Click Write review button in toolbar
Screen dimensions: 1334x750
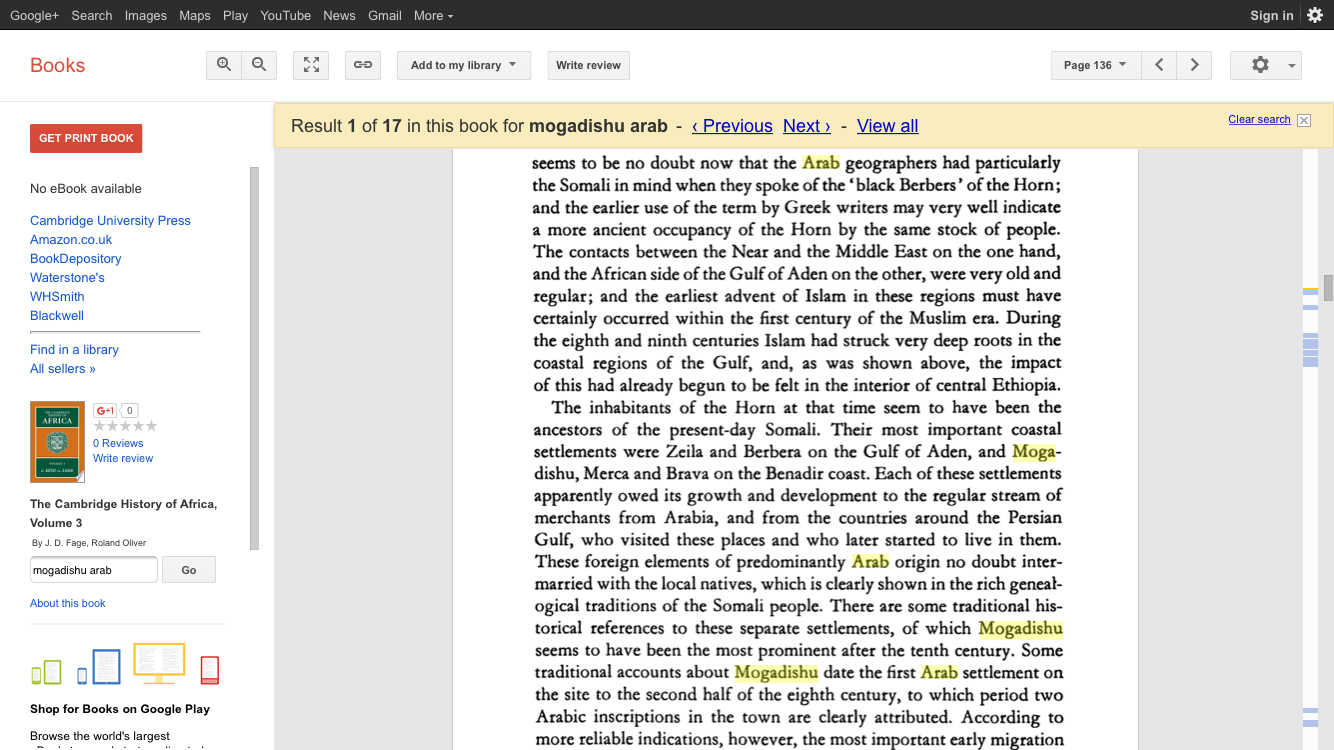(x=588, y=65)
